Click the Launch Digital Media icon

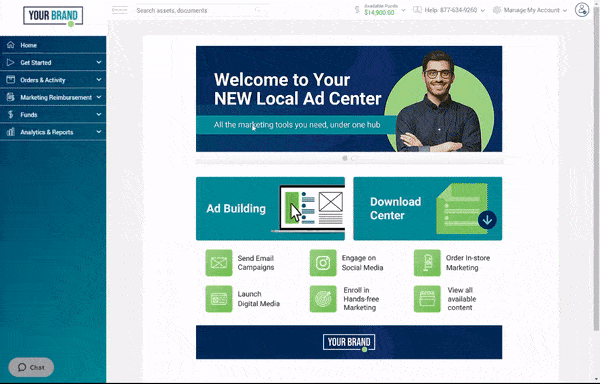click(219, 299)
